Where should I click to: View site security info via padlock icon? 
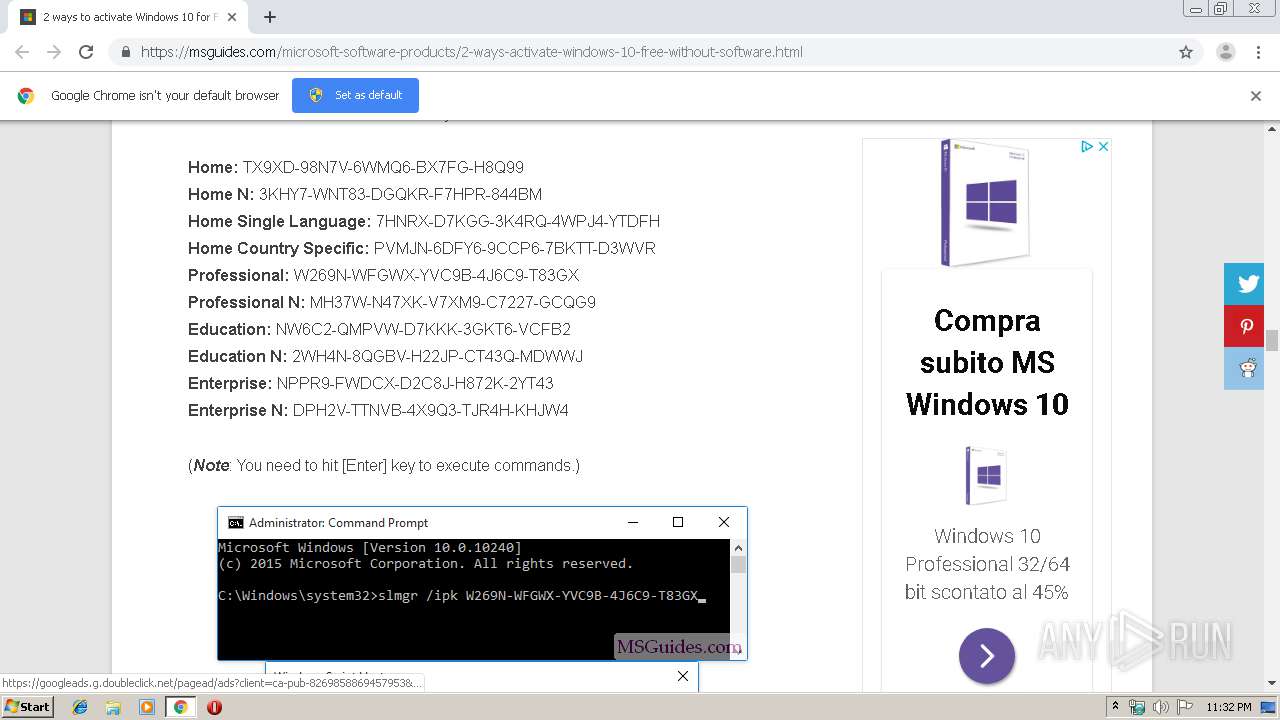[x=125, y=52]
